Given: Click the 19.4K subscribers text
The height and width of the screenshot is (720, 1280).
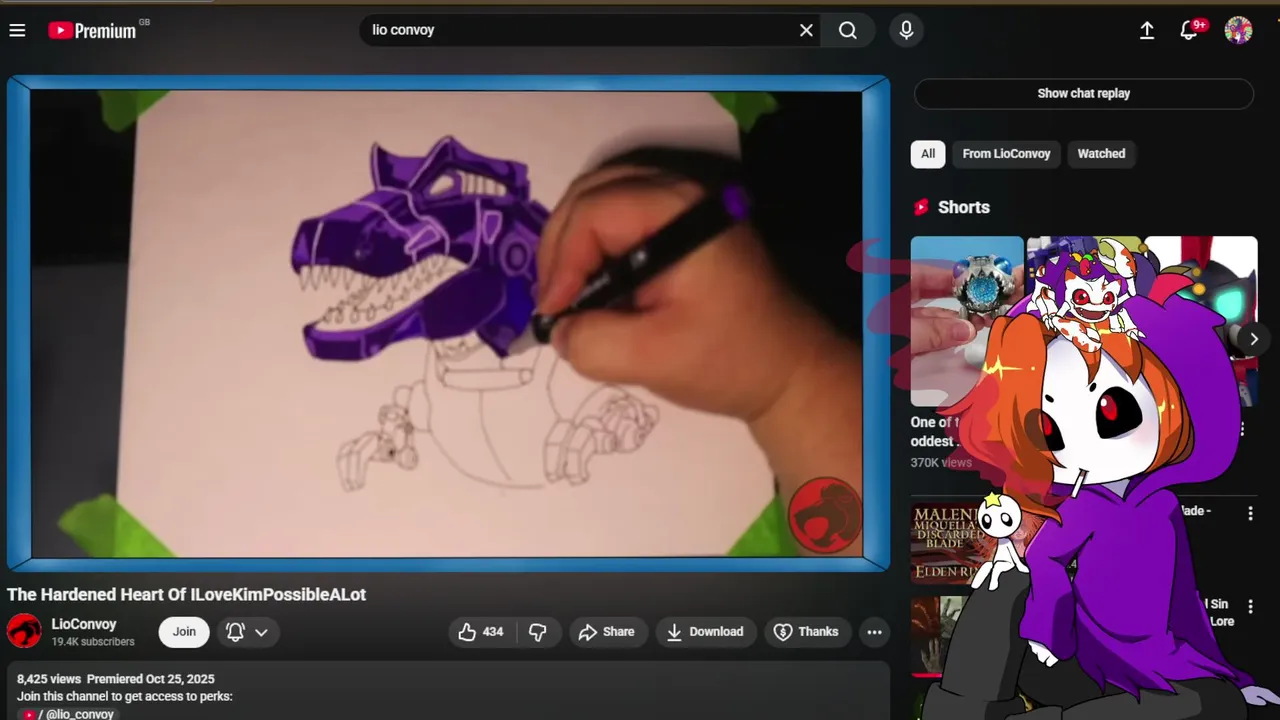Looking at the screenshot, I should click(93, 642).
